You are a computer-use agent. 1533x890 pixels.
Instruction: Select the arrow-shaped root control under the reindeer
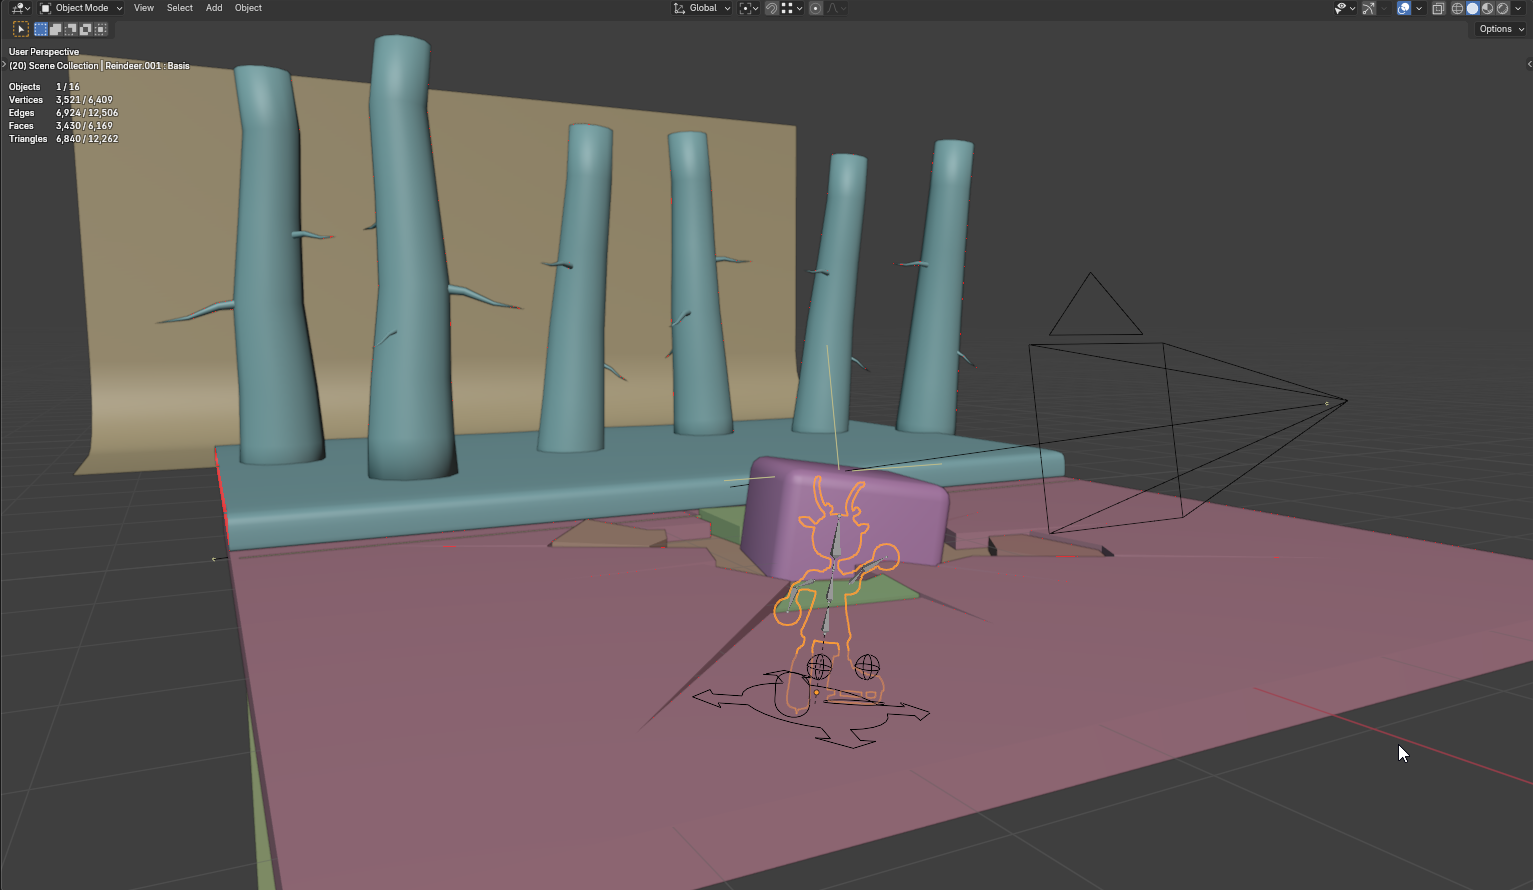(811, 711)
